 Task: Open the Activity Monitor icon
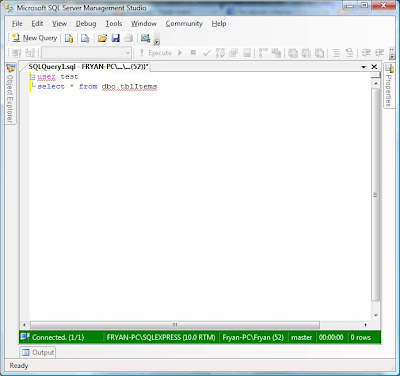pyautogui.click(x=145, y=38)
